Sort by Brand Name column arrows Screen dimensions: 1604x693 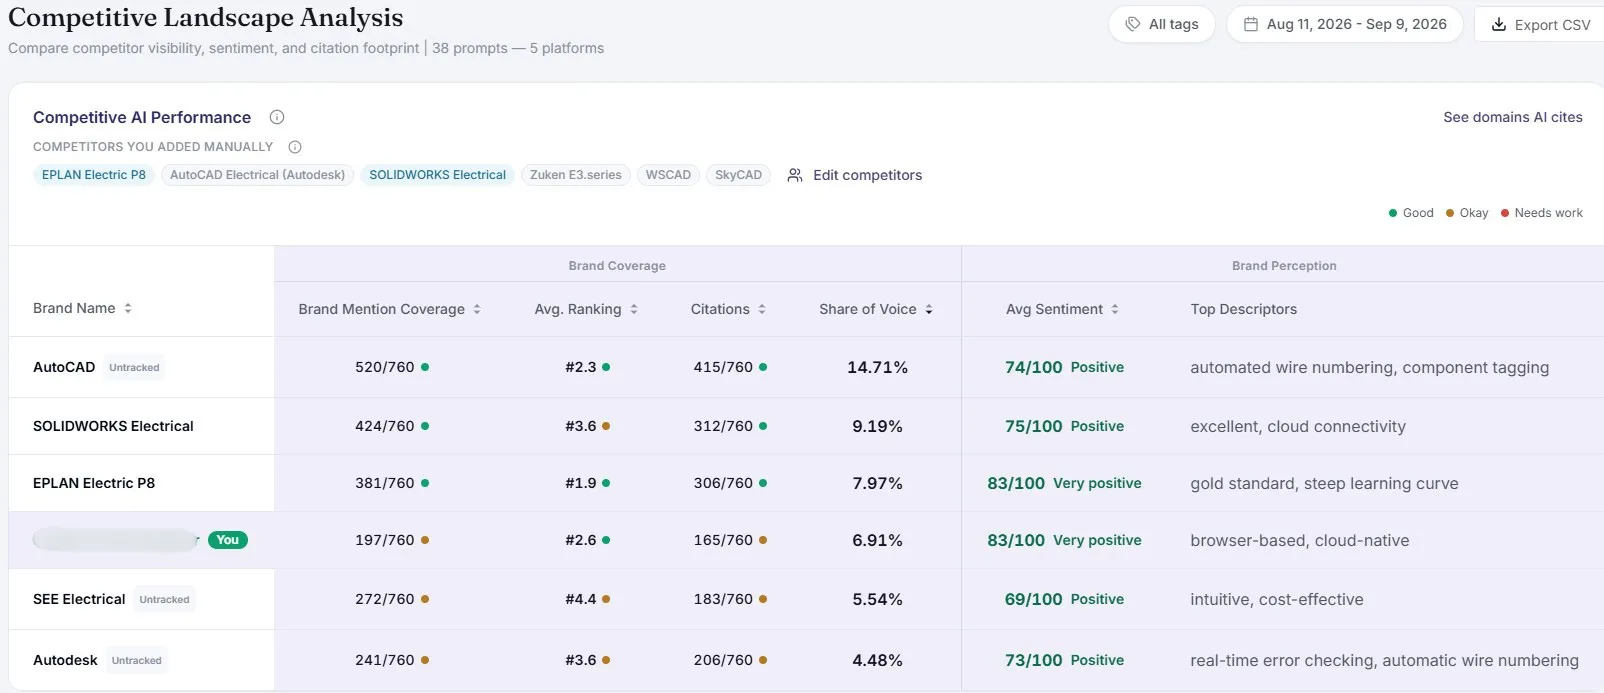pos(128,308)
